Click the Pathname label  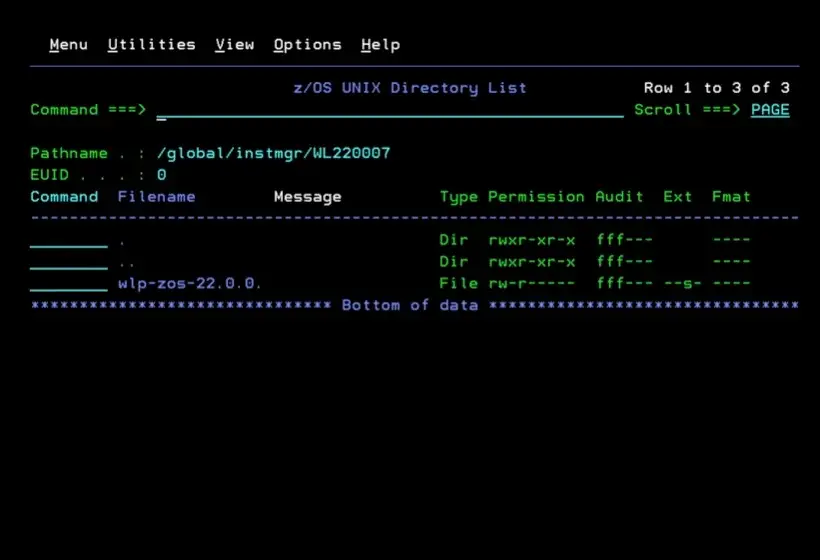[69, 153]
